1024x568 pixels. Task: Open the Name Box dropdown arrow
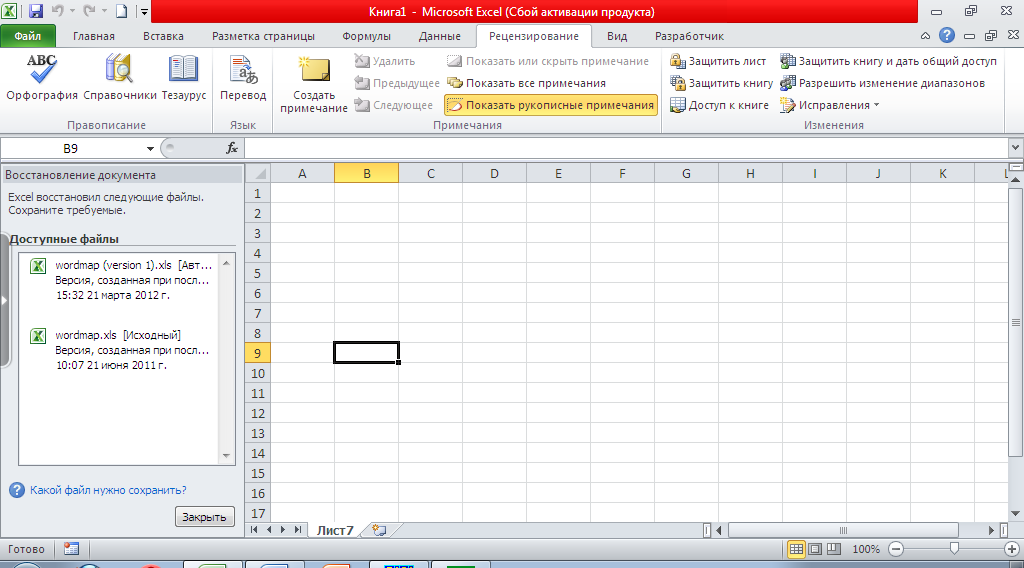150,149
